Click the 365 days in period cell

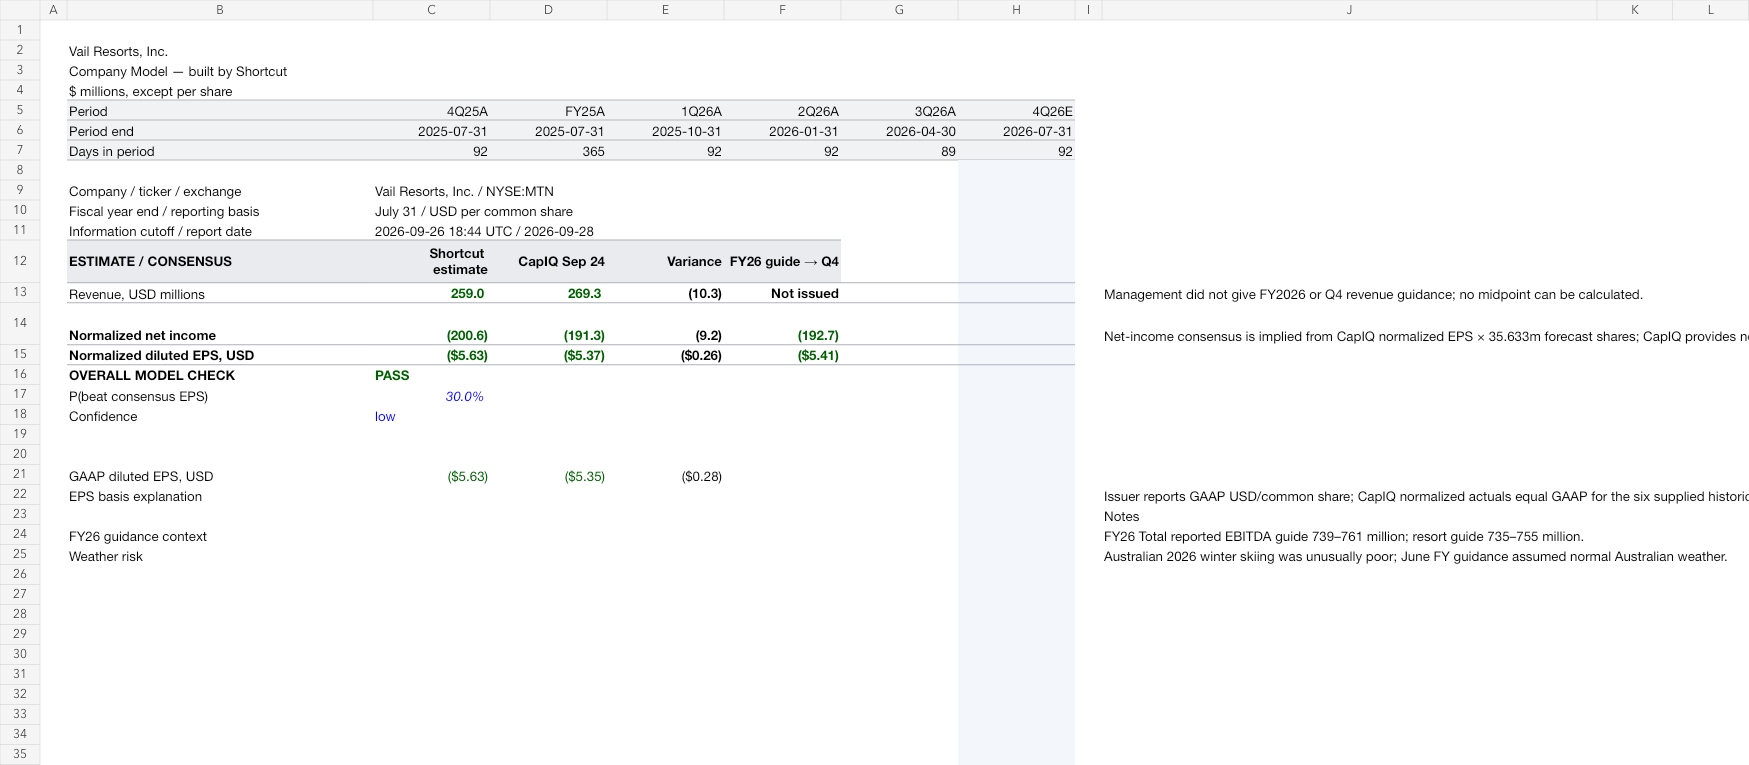pyautogui.click(x=548, y=151)
